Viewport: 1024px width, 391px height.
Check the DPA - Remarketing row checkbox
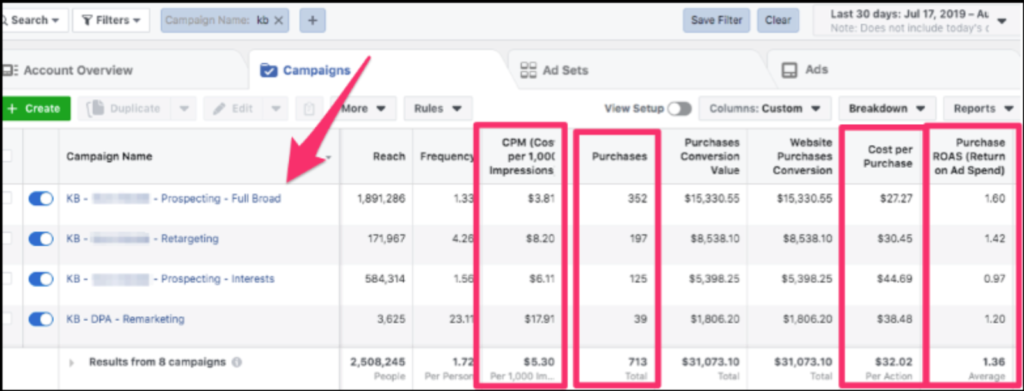[x=6, y=319]
